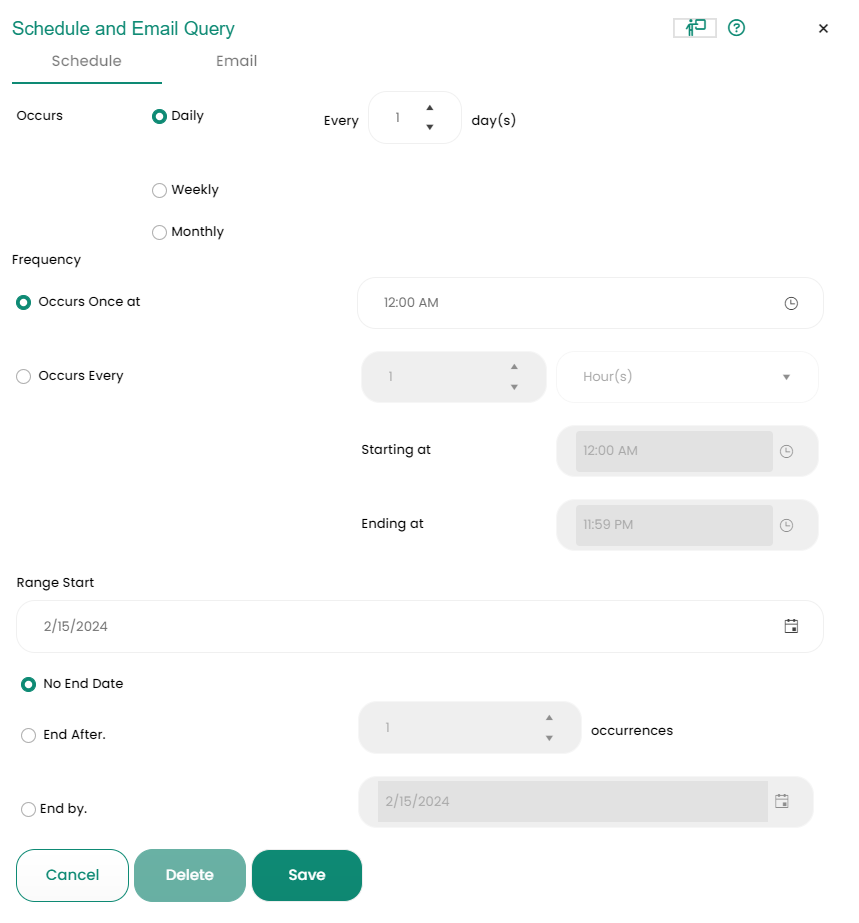
Task: Save the schedule settings
Action: tap(306, 875)
